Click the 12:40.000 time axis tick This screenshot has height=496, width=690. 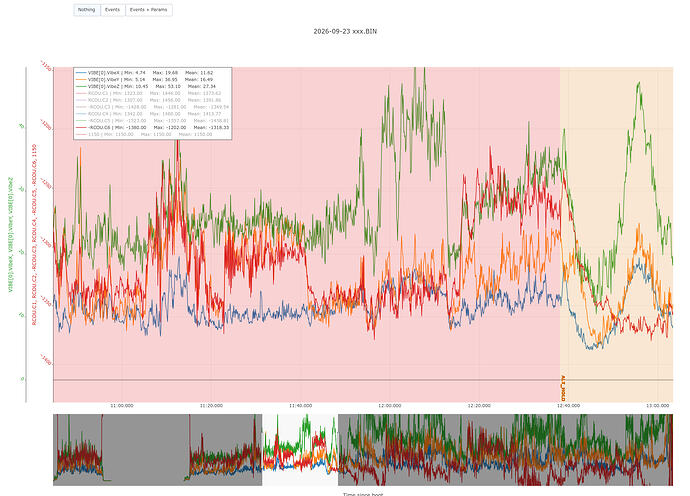(568, 406)
